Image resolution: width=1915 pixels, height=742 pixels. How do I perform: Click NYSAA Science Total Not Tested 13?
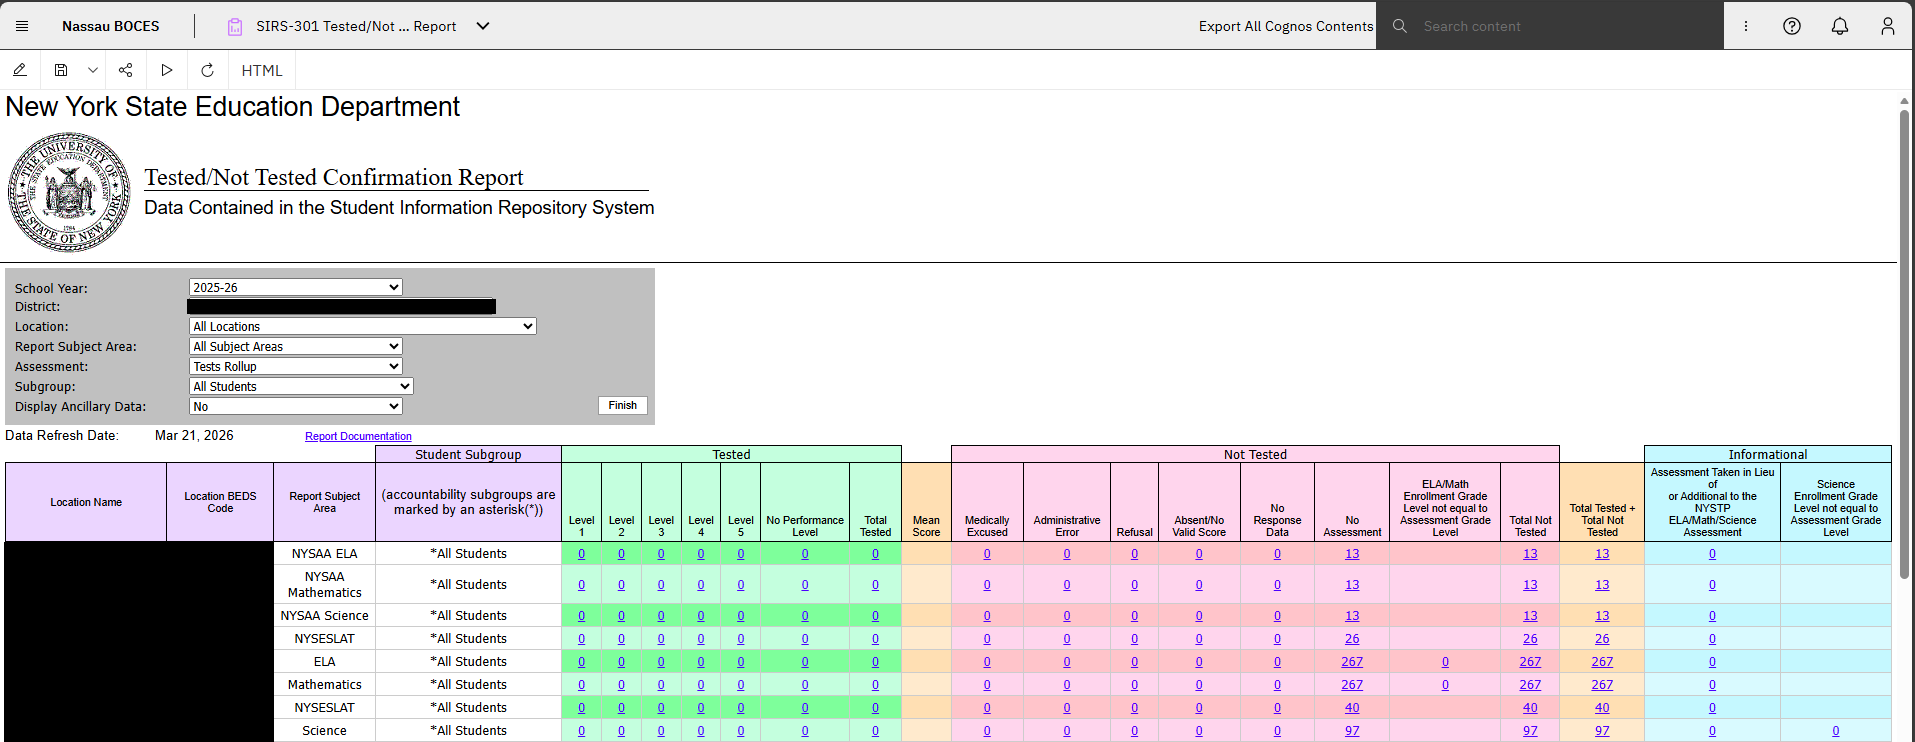coord(1530,615)
